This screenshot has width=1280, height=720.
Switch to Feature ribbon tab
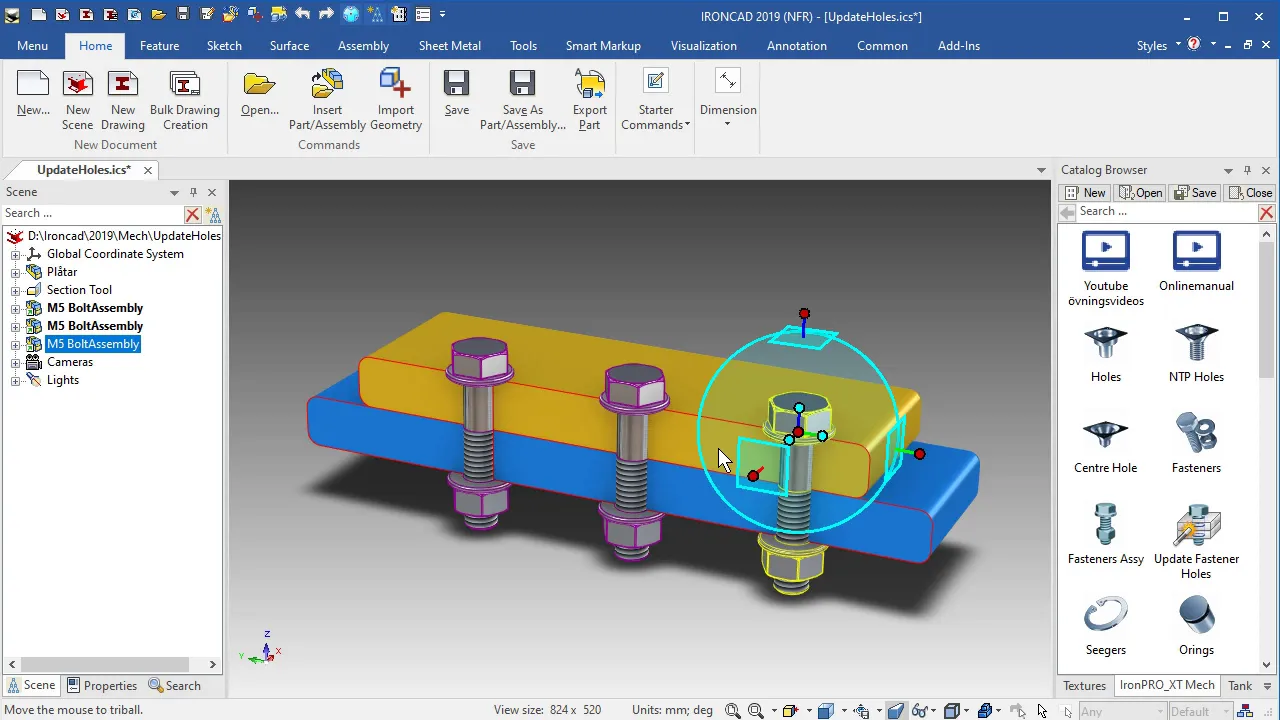coord(160,46)
